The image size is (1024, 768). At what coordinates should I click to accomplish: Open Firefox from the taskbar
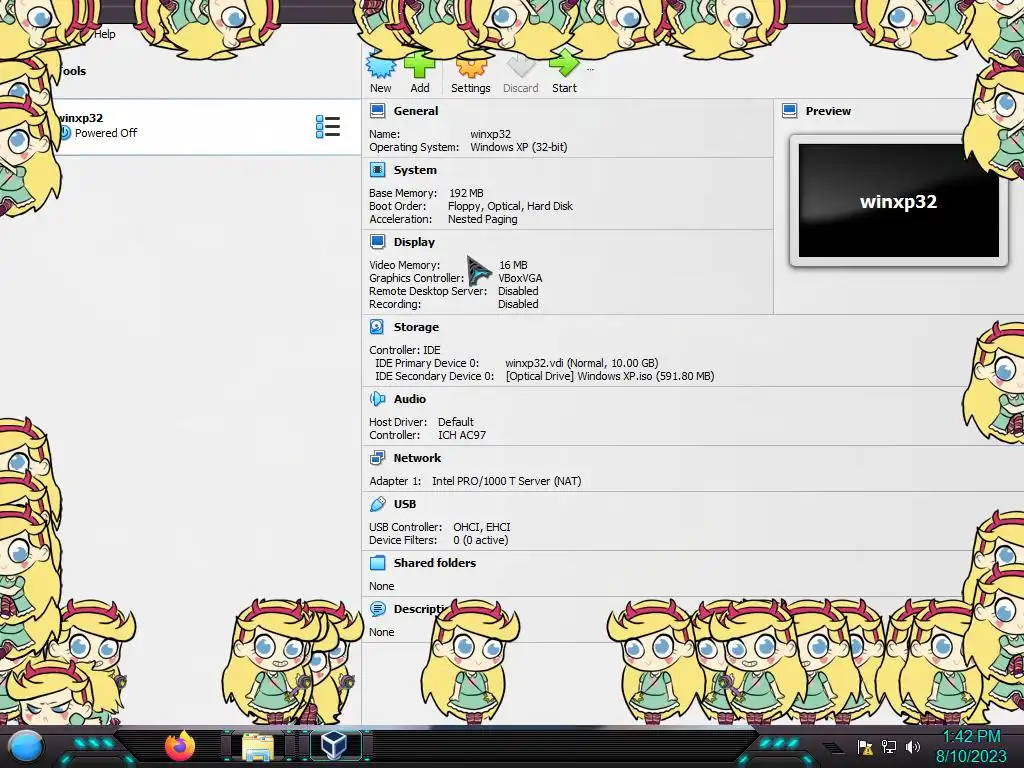pos(180,746)
